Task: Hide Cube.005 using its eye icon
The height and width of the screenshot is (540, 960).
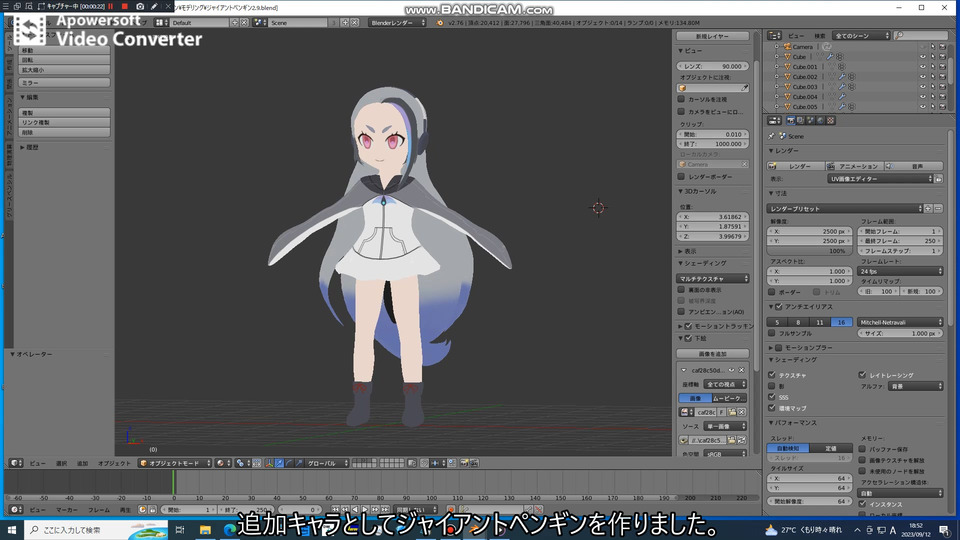Action: point(923,107)
